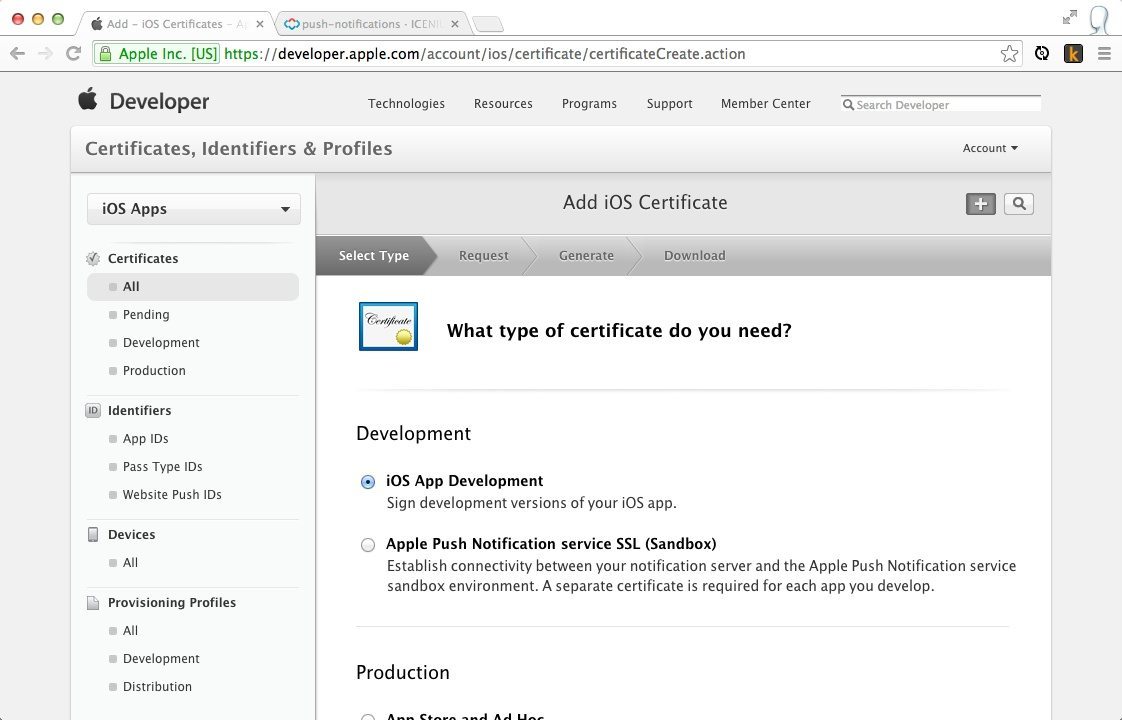This screenshot has width=1122, height=720.
Task: Click the plus icon to add certificate
Action: [980, 204]
